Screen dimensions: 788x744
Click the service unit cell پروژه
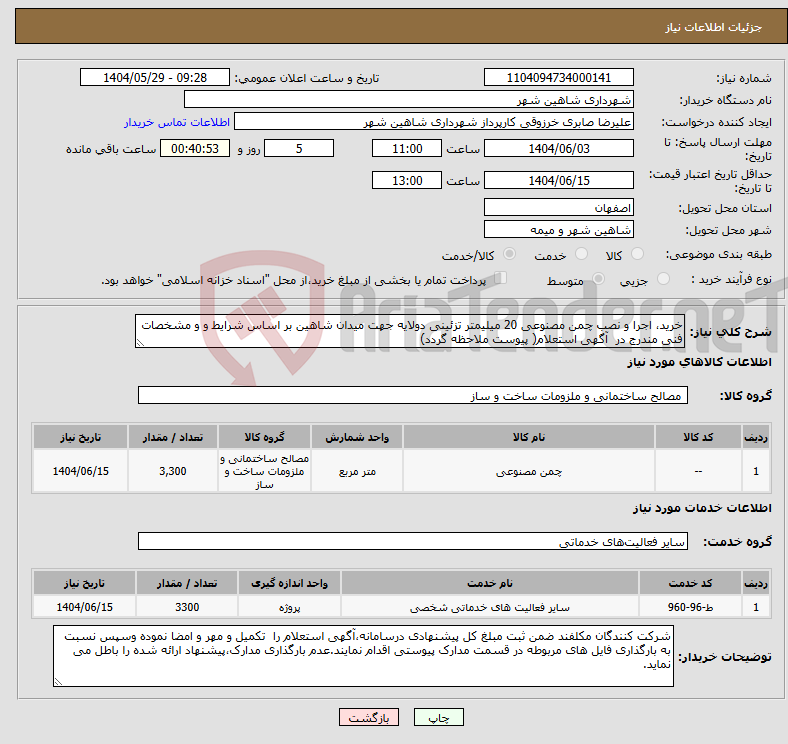tap(289, 607)
